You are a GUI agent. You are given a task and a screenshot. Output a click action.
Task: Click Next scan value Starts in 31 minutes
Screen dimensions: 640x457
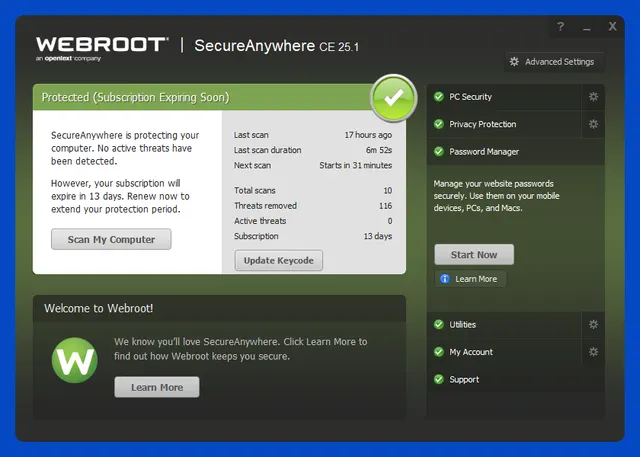(x=356, y=165)
